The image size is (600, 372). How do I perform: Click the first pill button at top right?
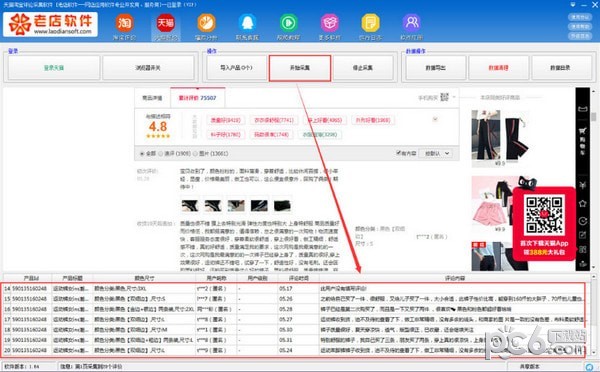(580, 17)
